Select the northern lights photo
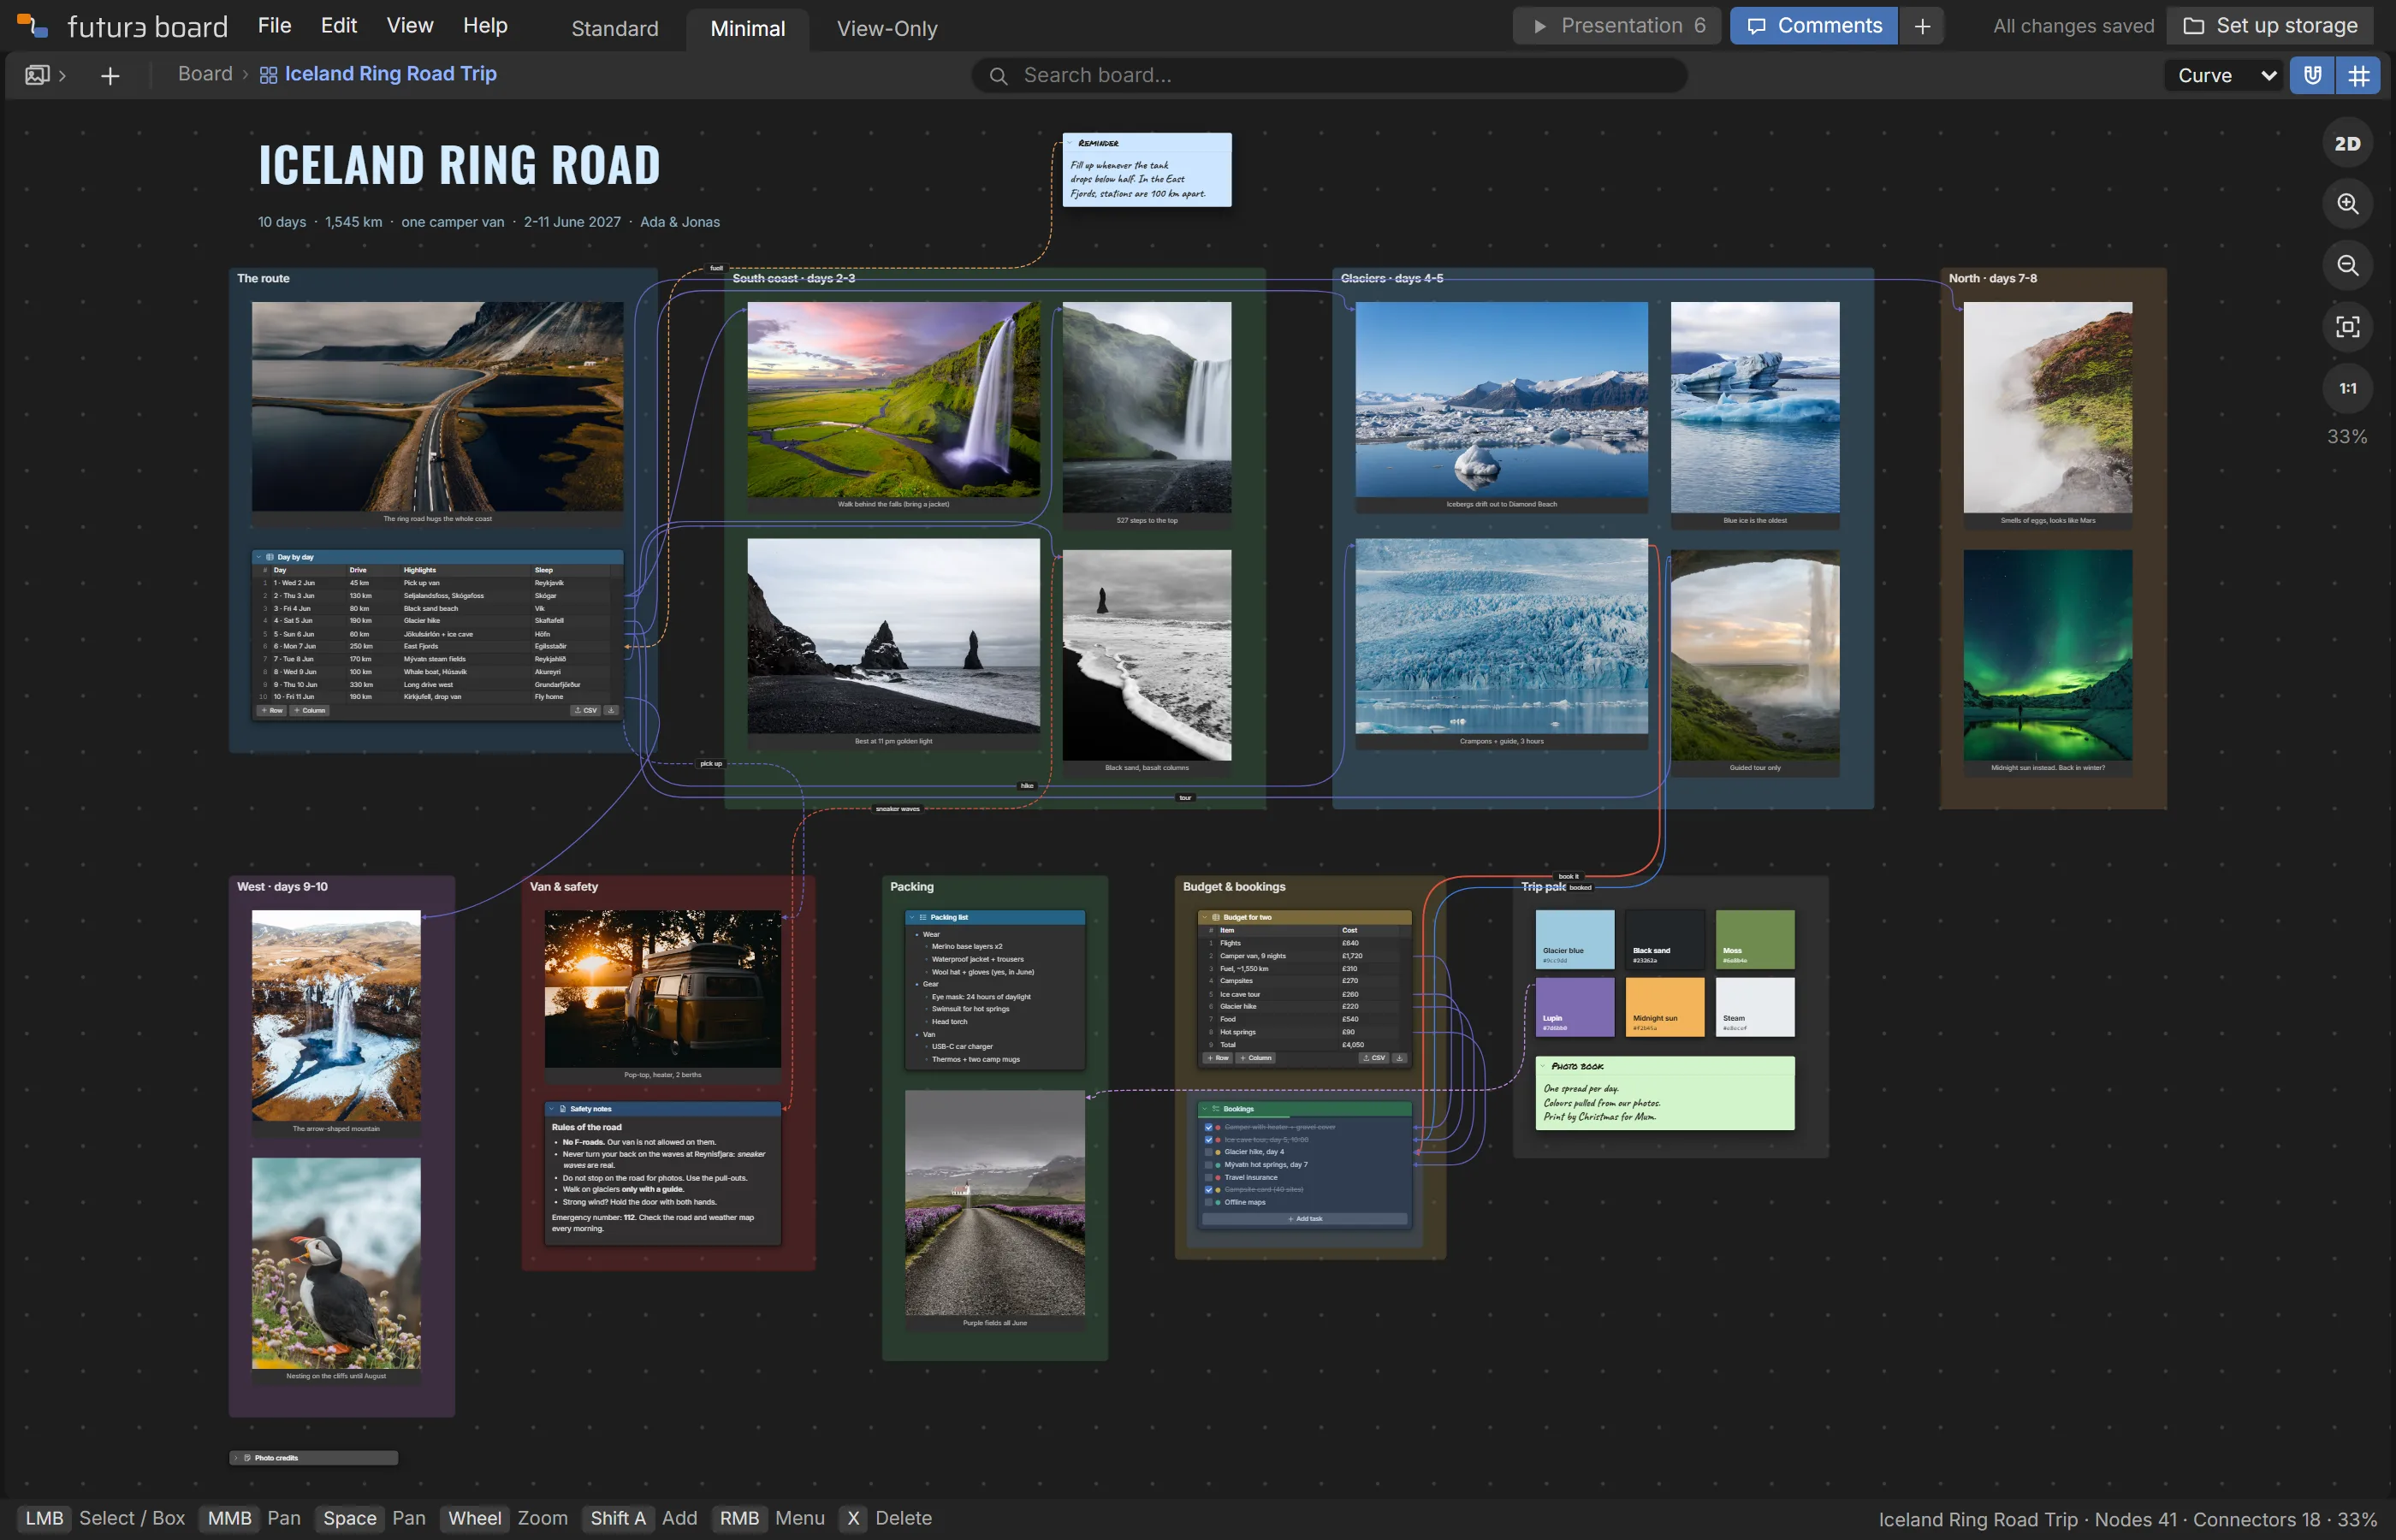The image size is (2396, 1540). tap(2047, 655)
